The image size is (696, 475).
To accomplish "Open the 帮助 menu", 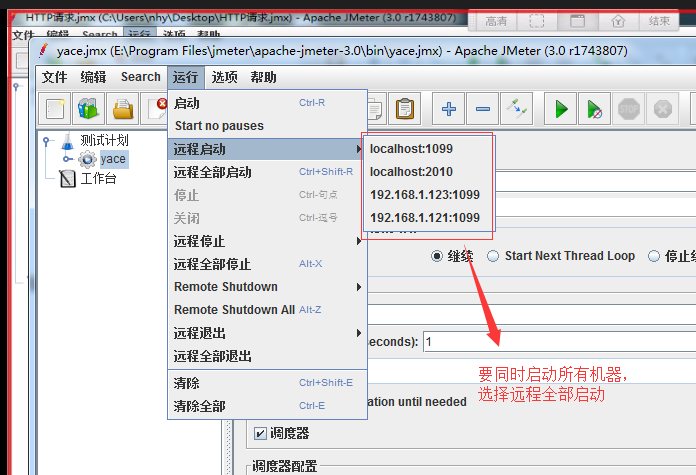I will pos(263,77).
